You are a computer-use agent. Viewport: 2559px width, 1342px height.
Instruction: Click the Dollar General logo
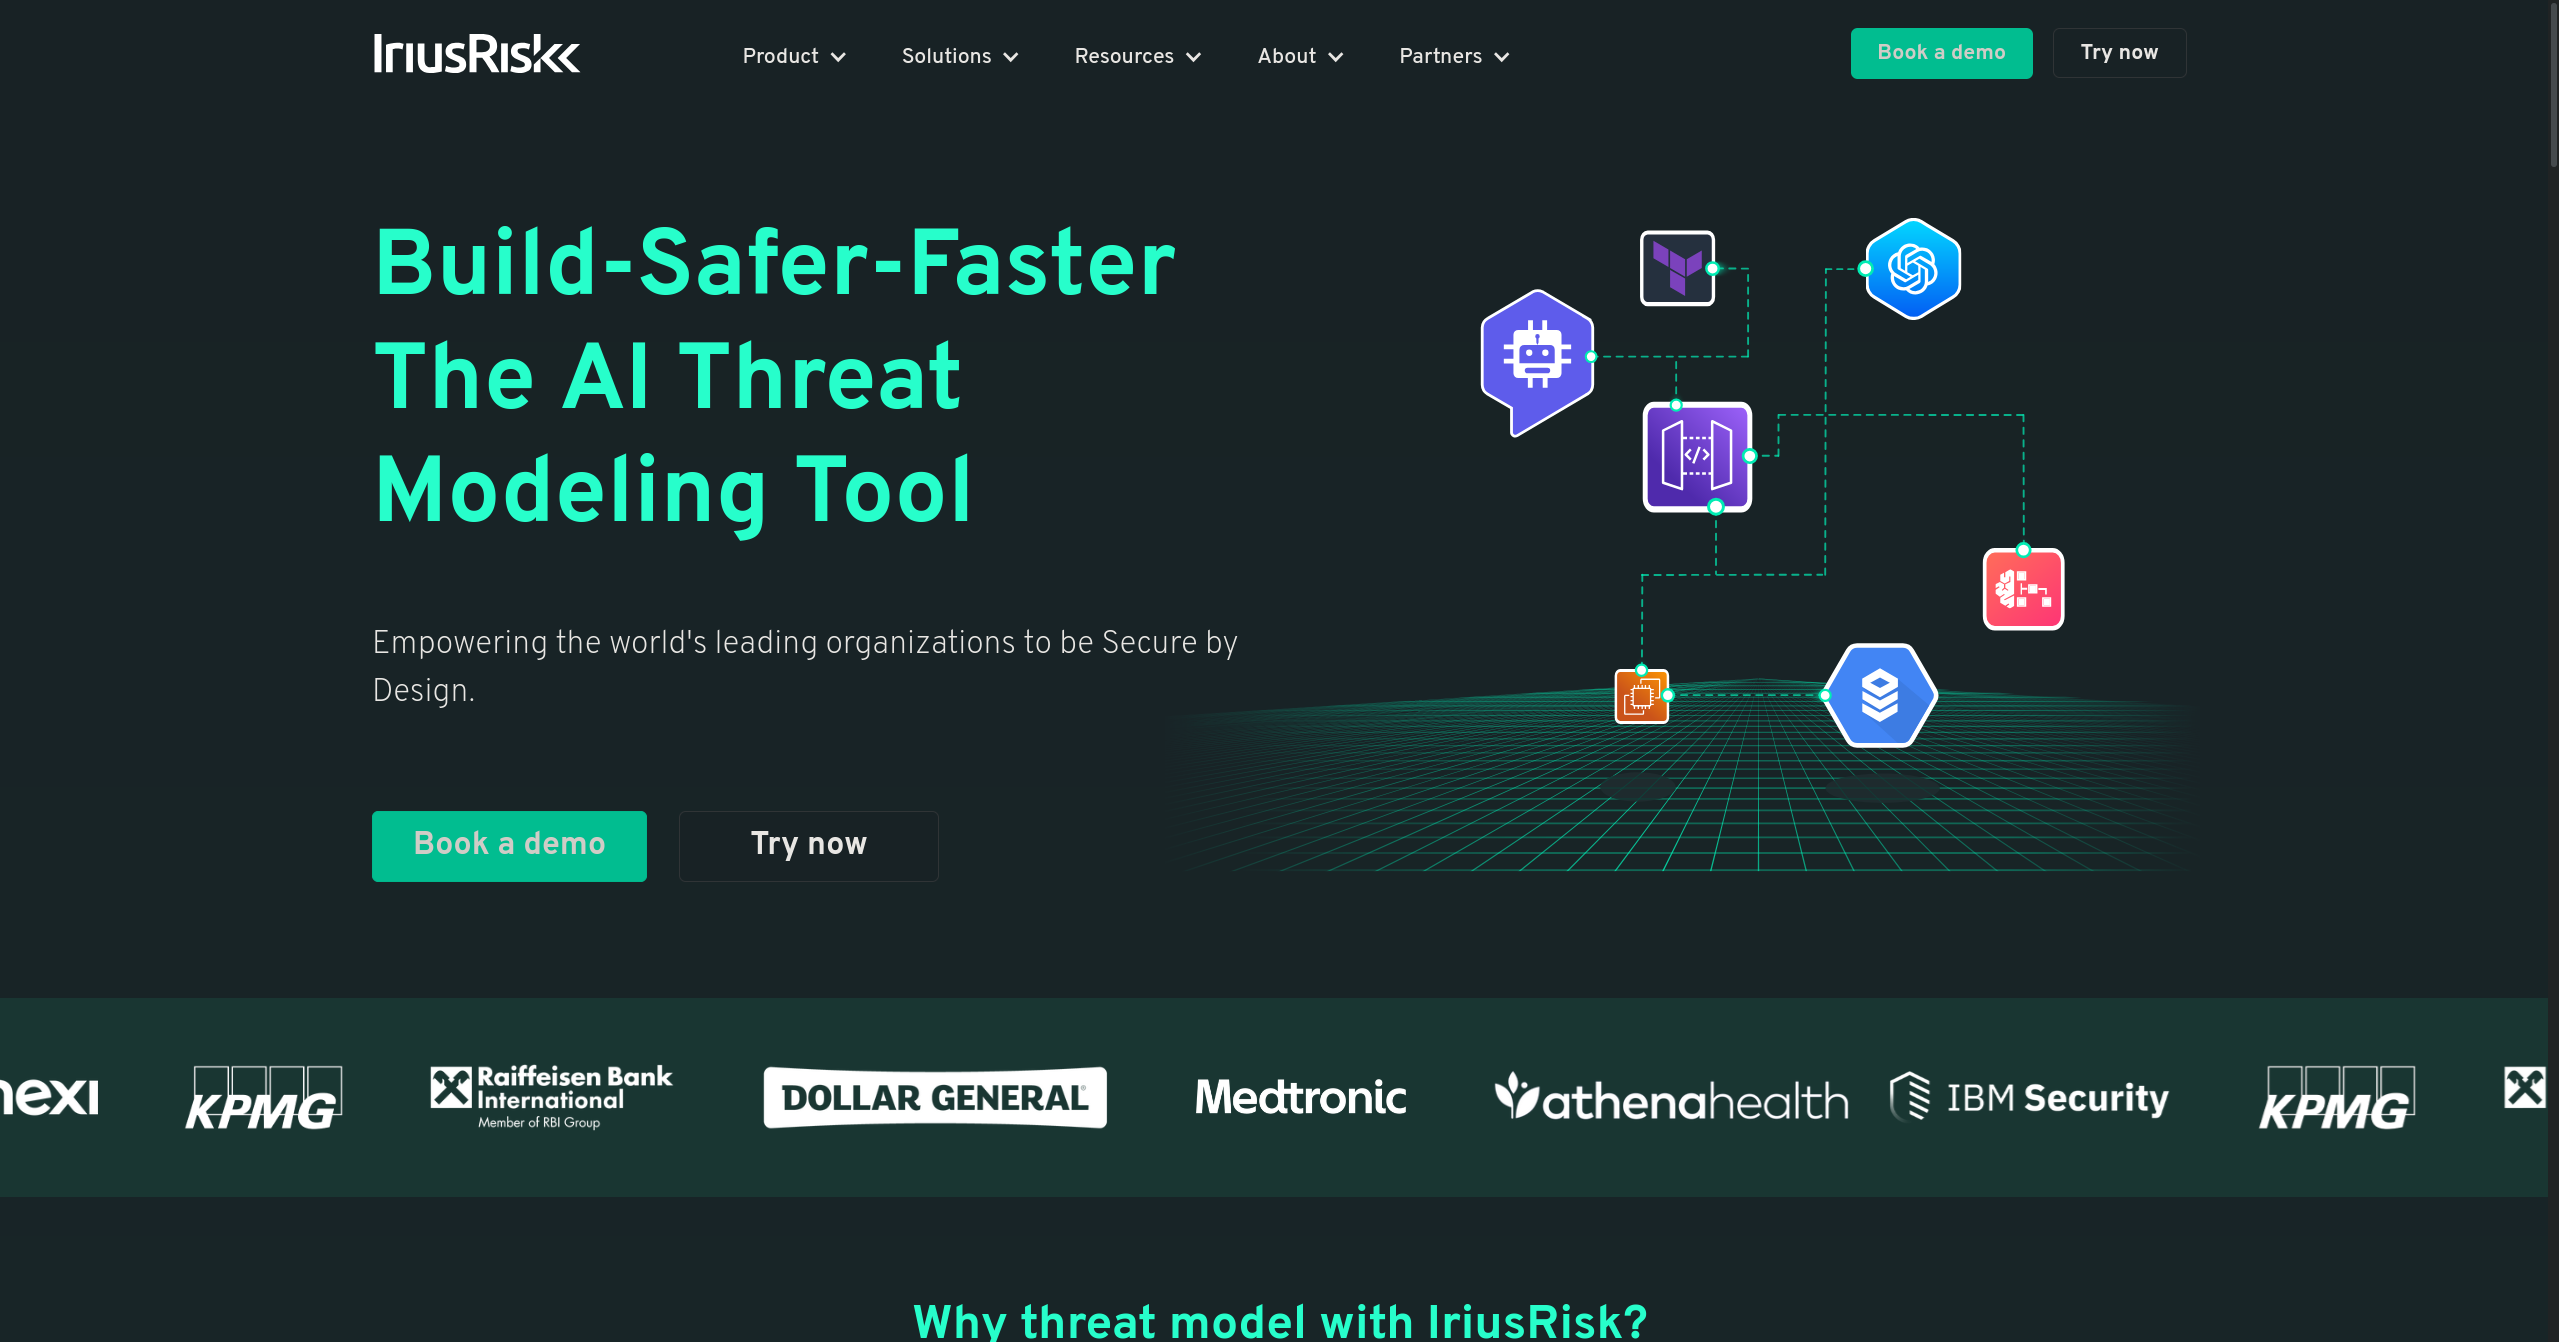point(934,1097)
